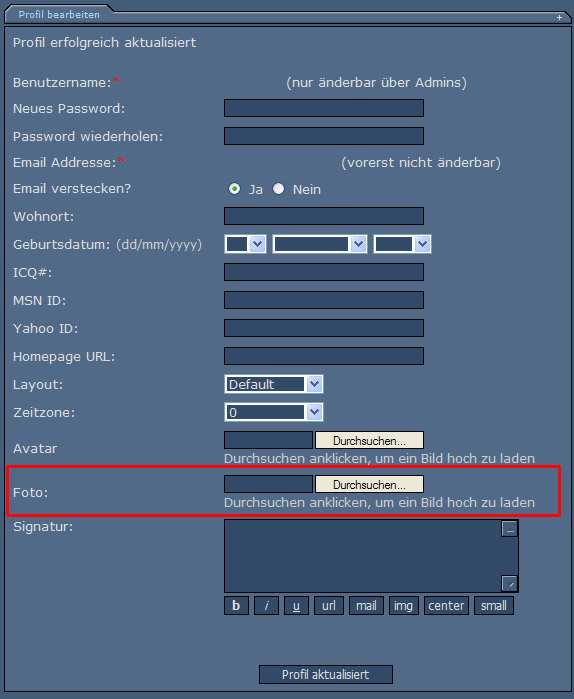This screenshot has height=699, width=574.
Task: Open the birth month dropdown
Action: (320, 244)
